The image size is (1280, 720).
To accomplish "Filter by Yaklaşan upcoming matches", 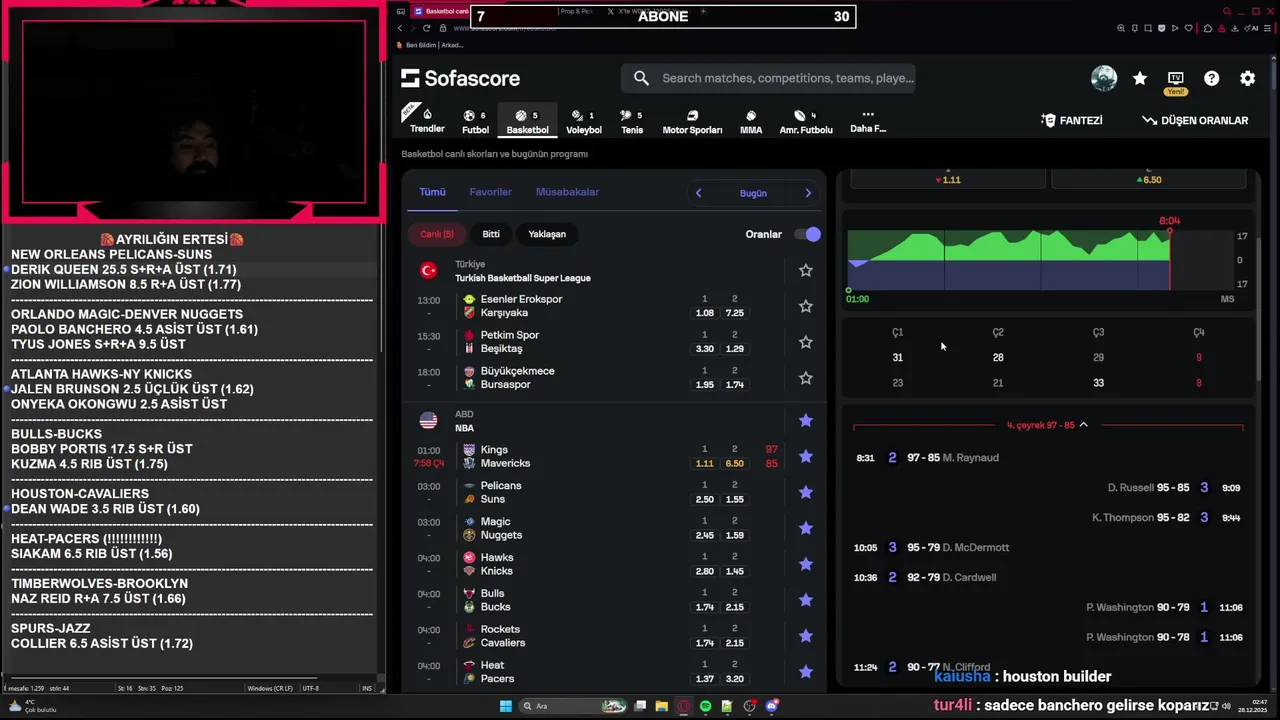I will pos(547,234).
